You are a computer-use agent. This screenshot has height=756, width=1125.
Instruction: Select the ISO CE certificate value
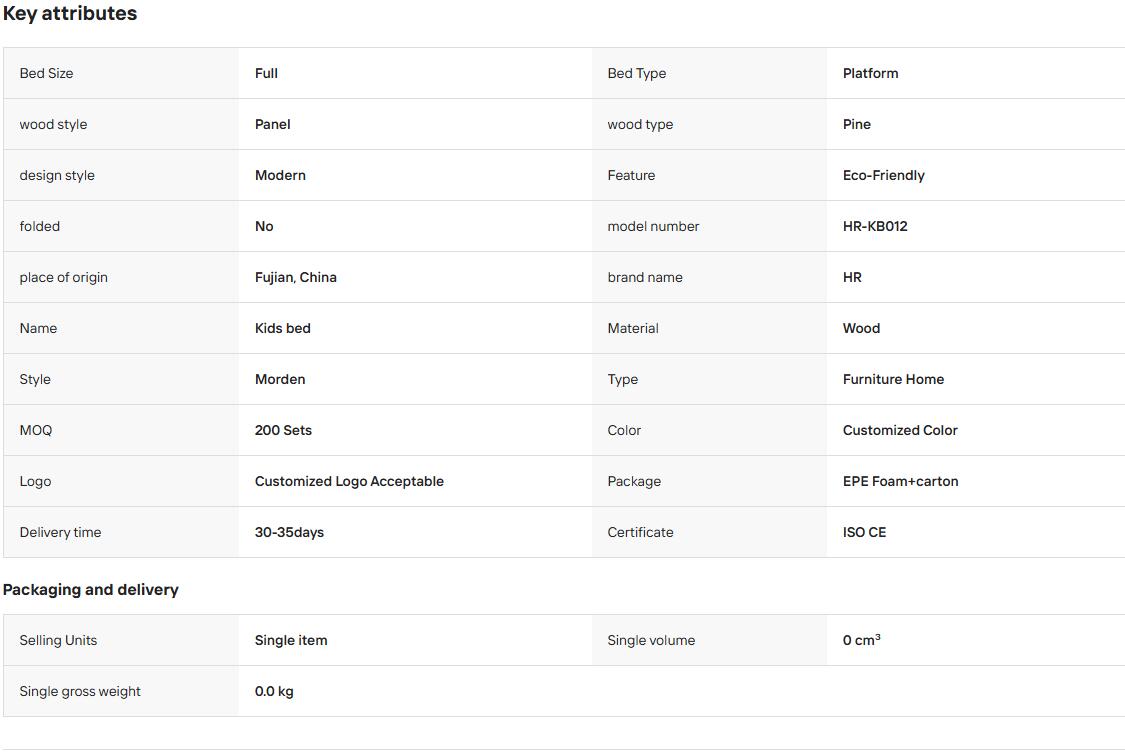(x=864, y=532)
